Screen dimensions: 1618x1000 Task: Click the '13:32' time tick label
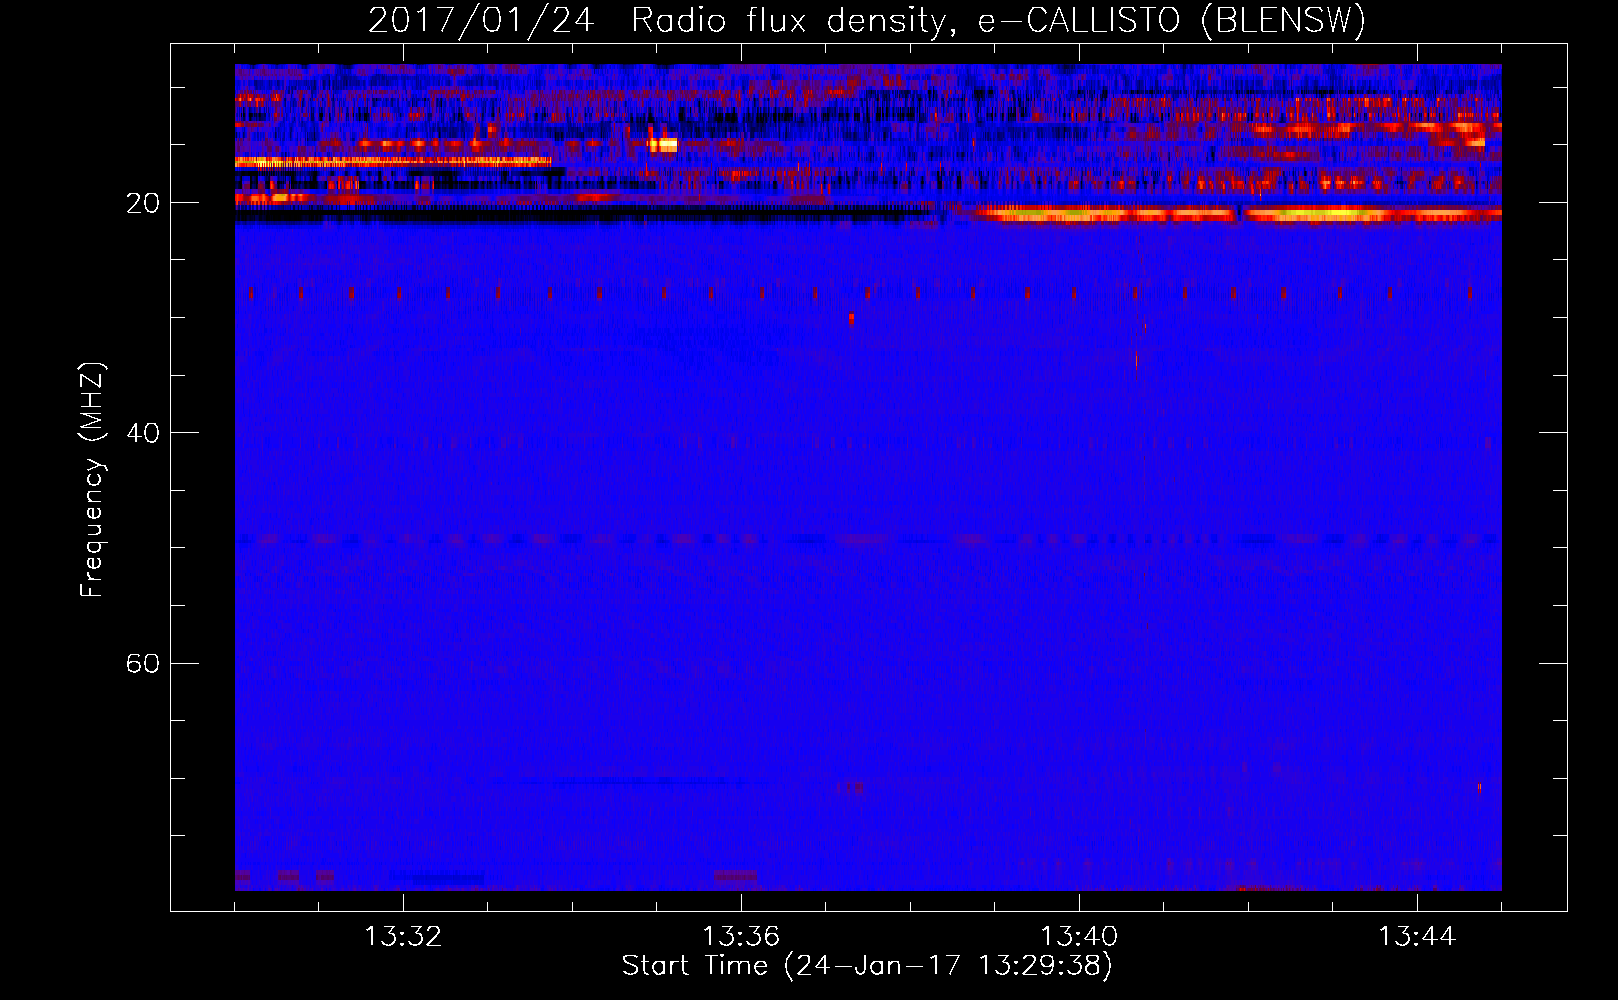(x=403, y=936)
